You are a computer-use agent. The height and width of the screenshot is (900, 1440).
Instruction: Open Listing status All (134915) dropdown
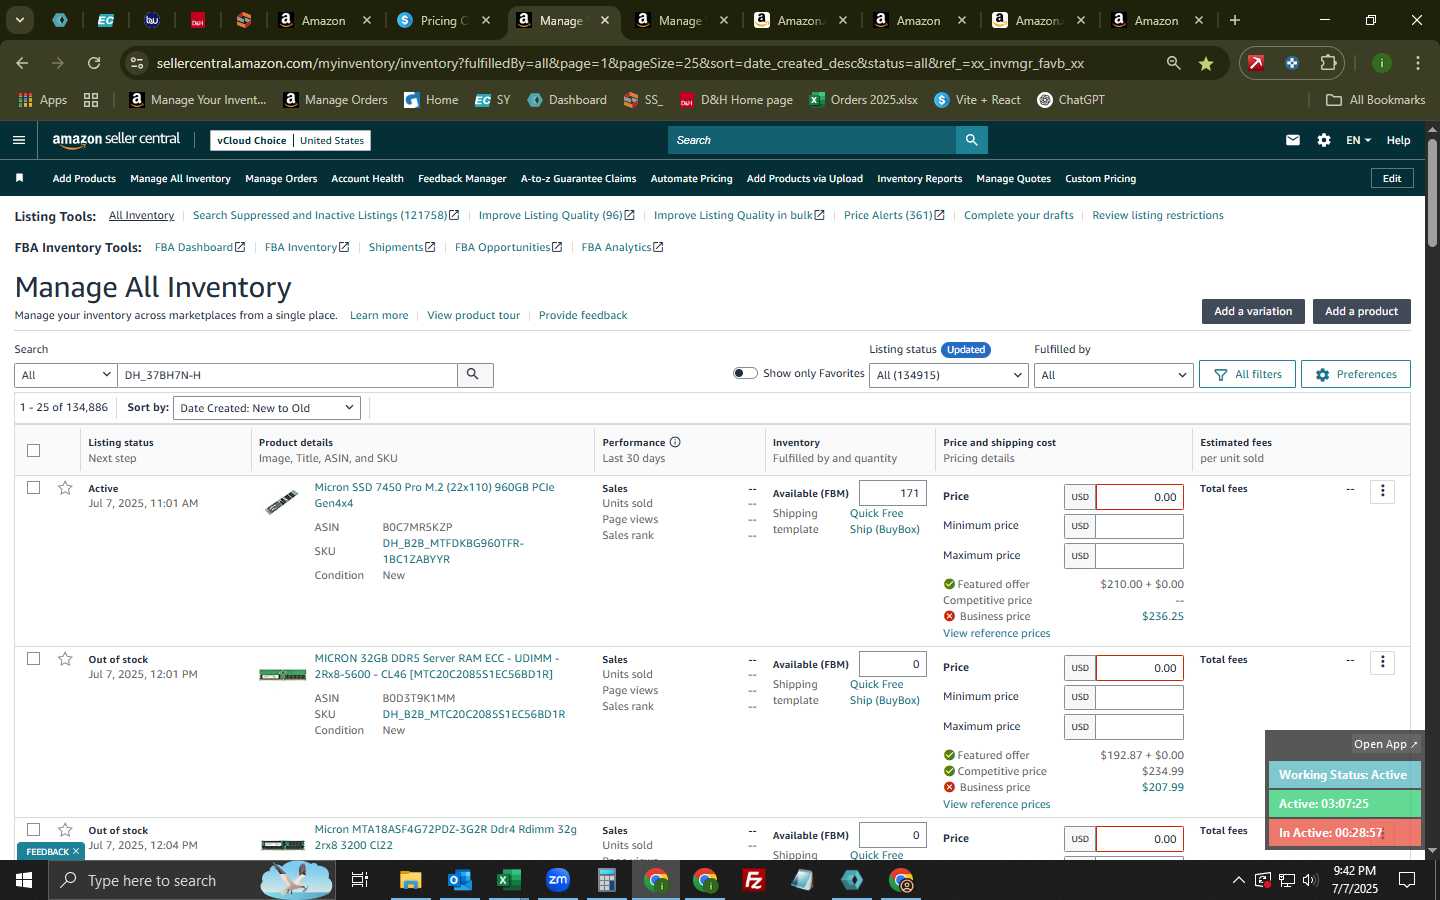[x=949, y=375]
